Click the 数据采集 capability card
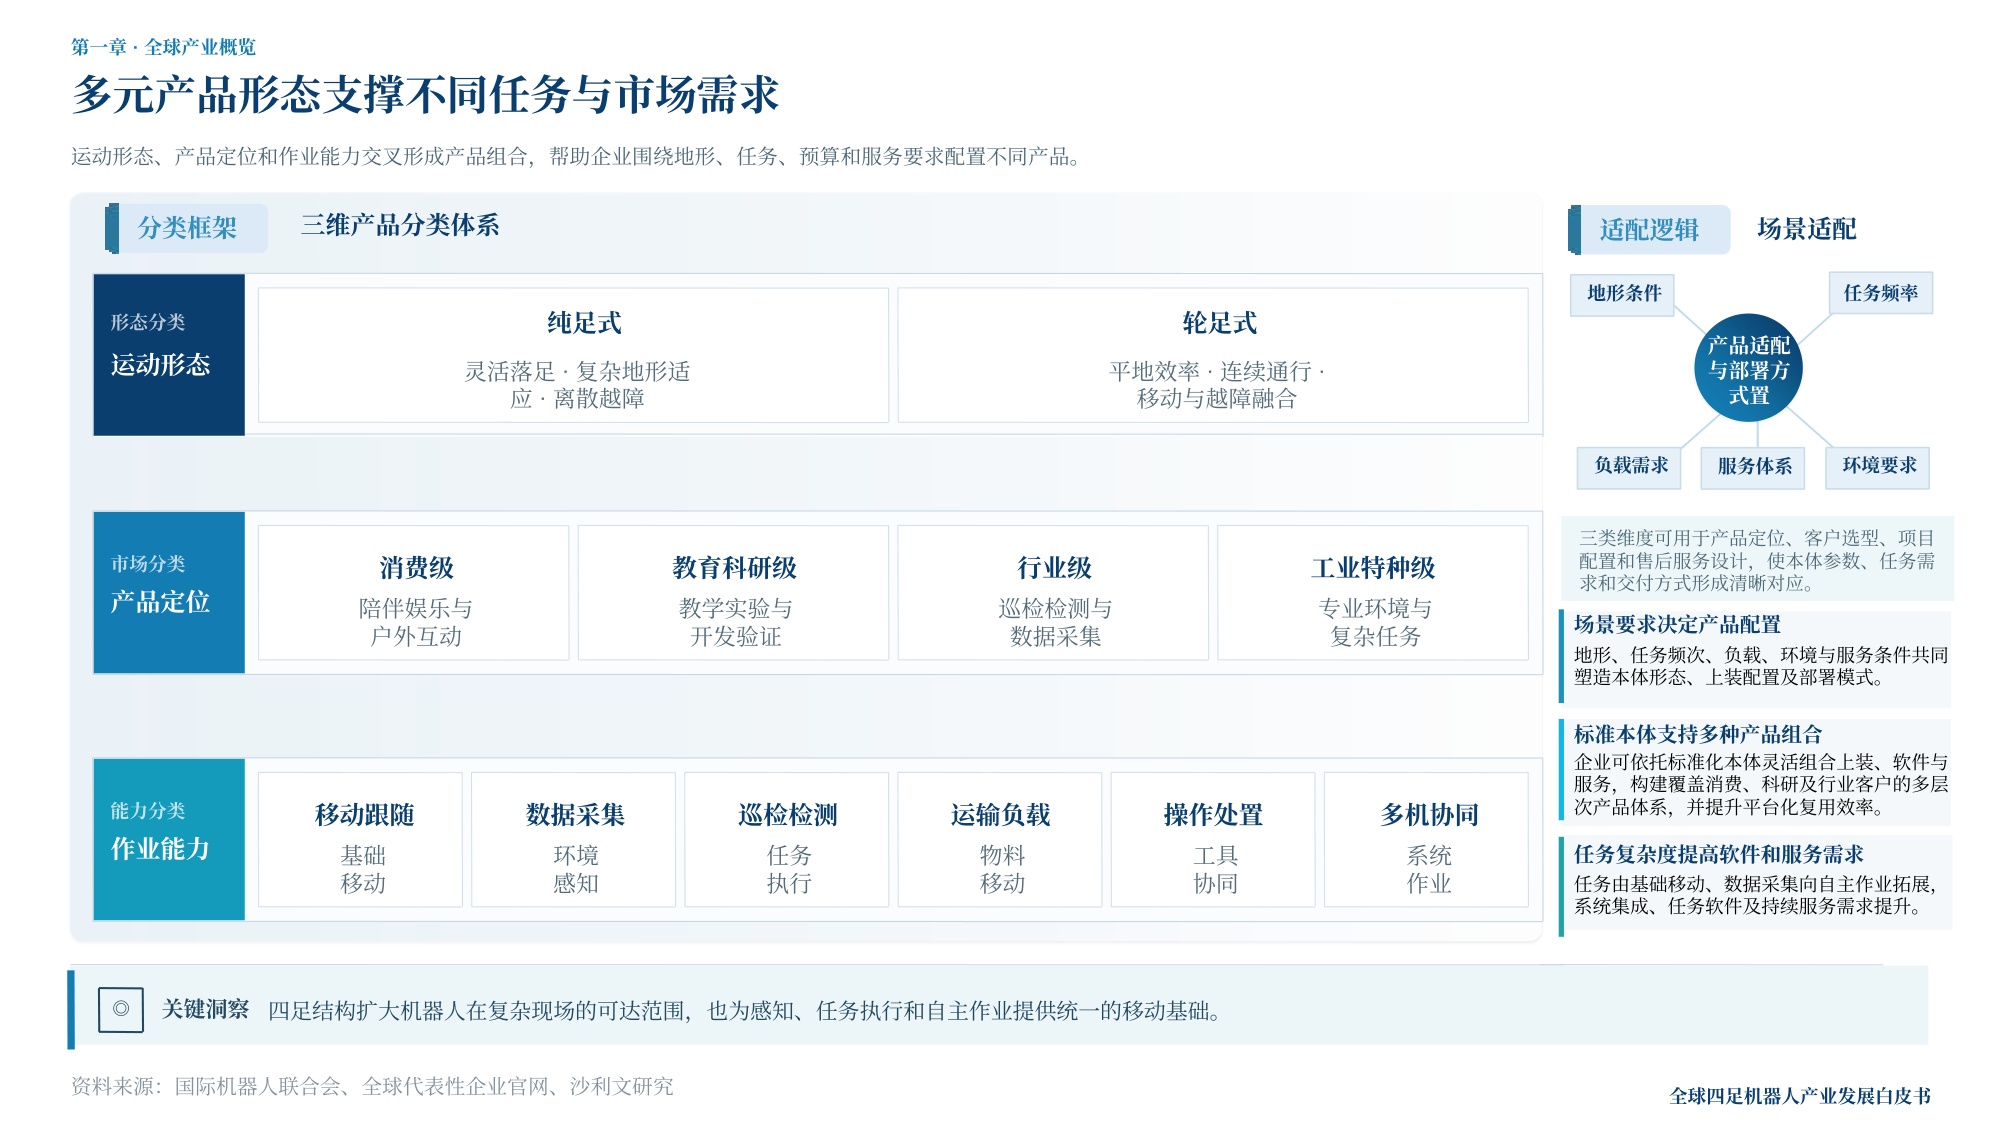Image resolution: width=2000 pixels, height=1125 pixels. (x=573, y=840)
